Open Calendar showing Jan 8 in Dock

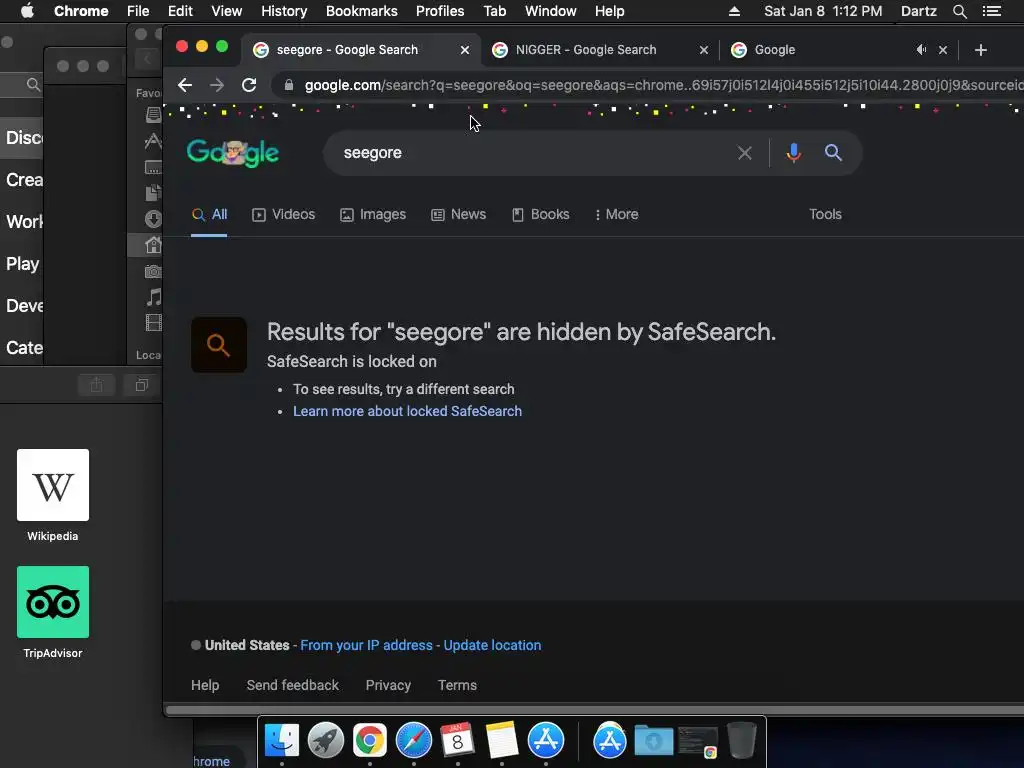click(457, 741)
